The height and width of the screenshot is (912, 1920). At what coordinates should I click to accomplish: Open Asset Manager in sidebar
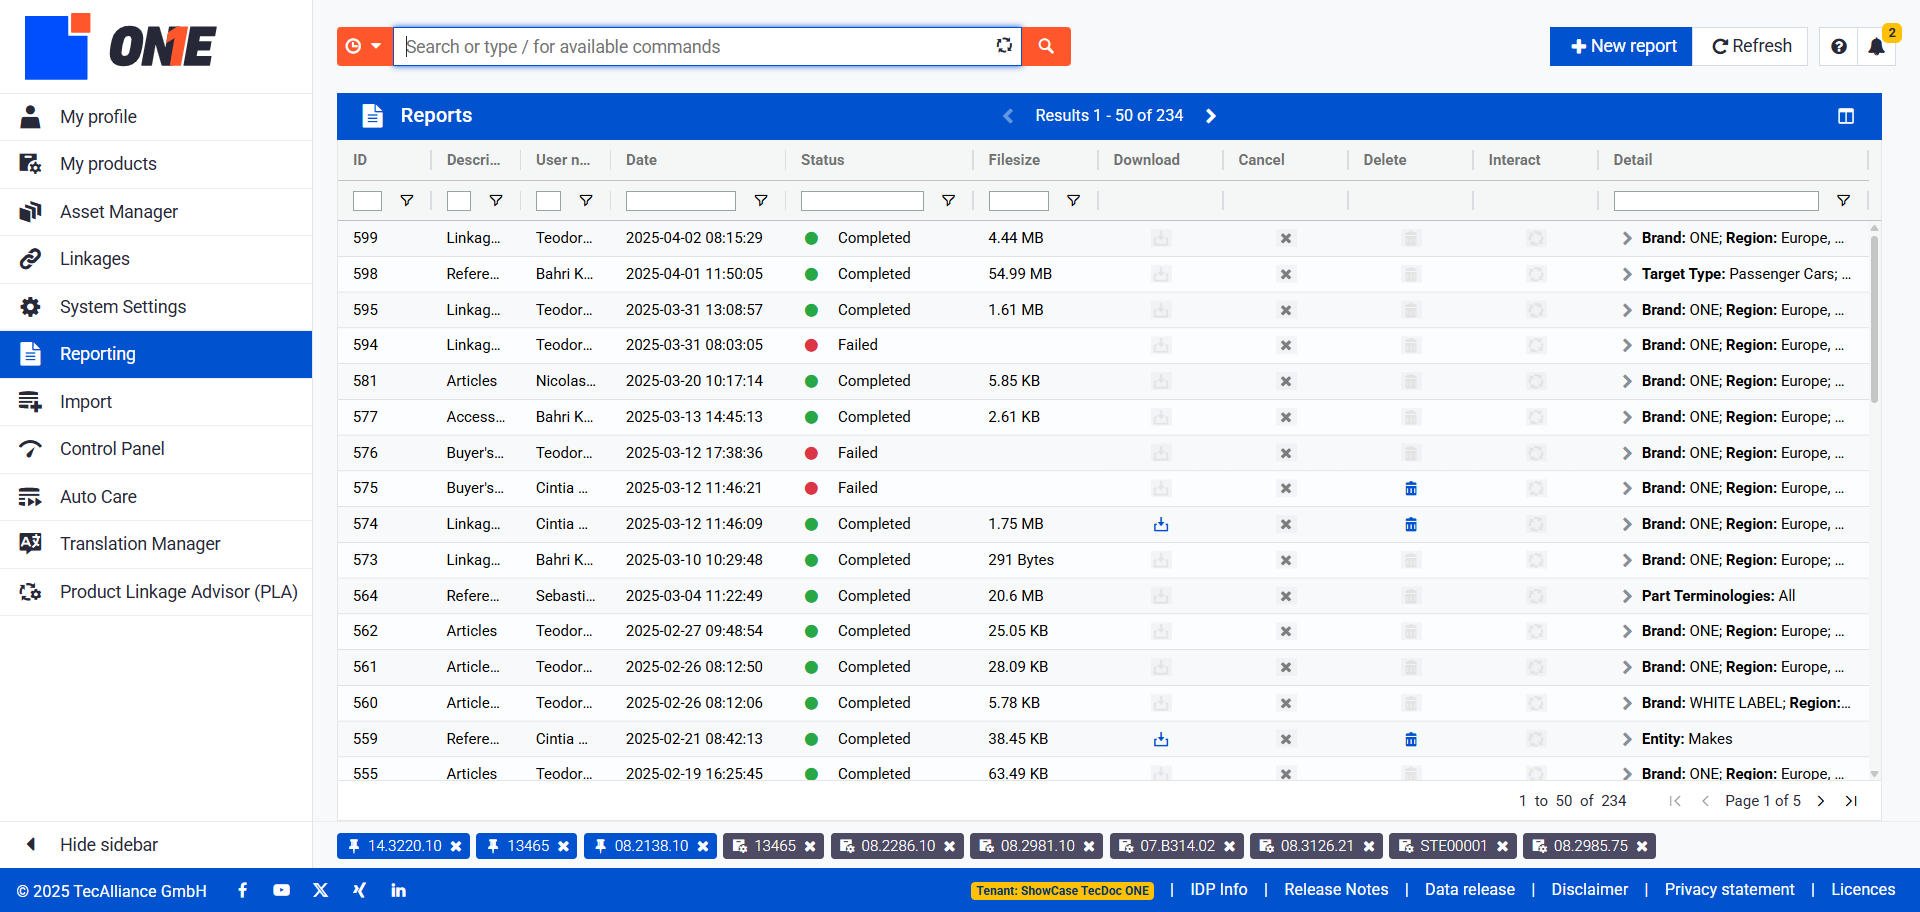click(156, 212)
